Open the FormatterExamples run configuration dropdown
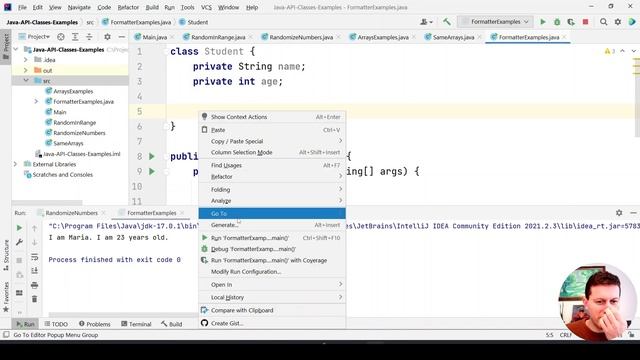 (496, 22)
